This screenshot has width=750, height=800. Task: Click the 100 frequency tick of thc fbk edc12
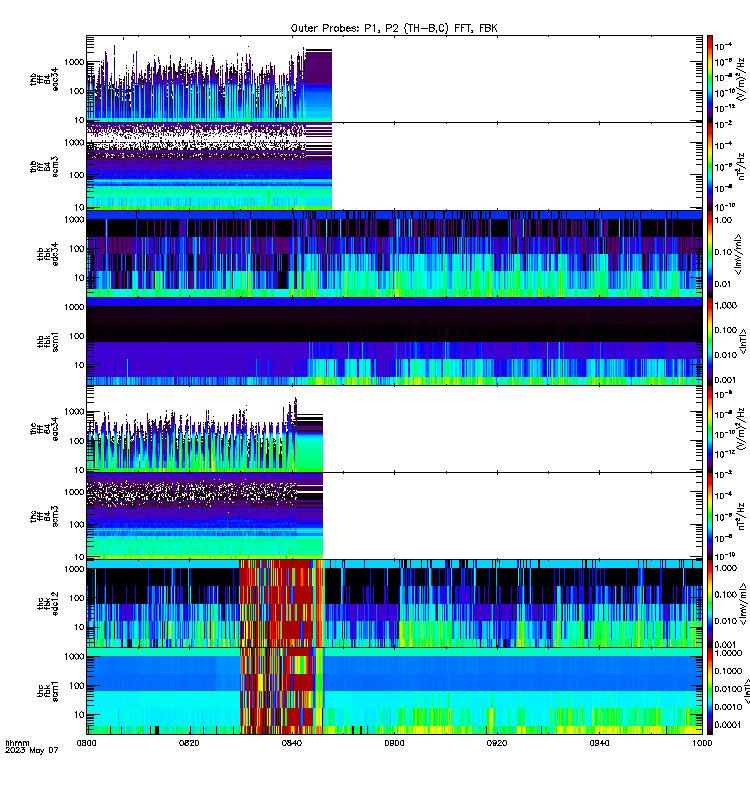[x=76, y=598]
